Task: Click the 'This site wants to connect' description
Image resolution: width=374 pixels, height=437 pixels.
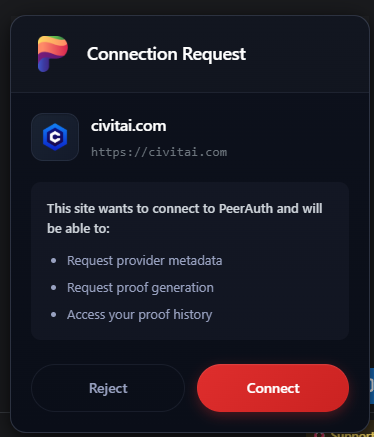Action: pos(185,218)
